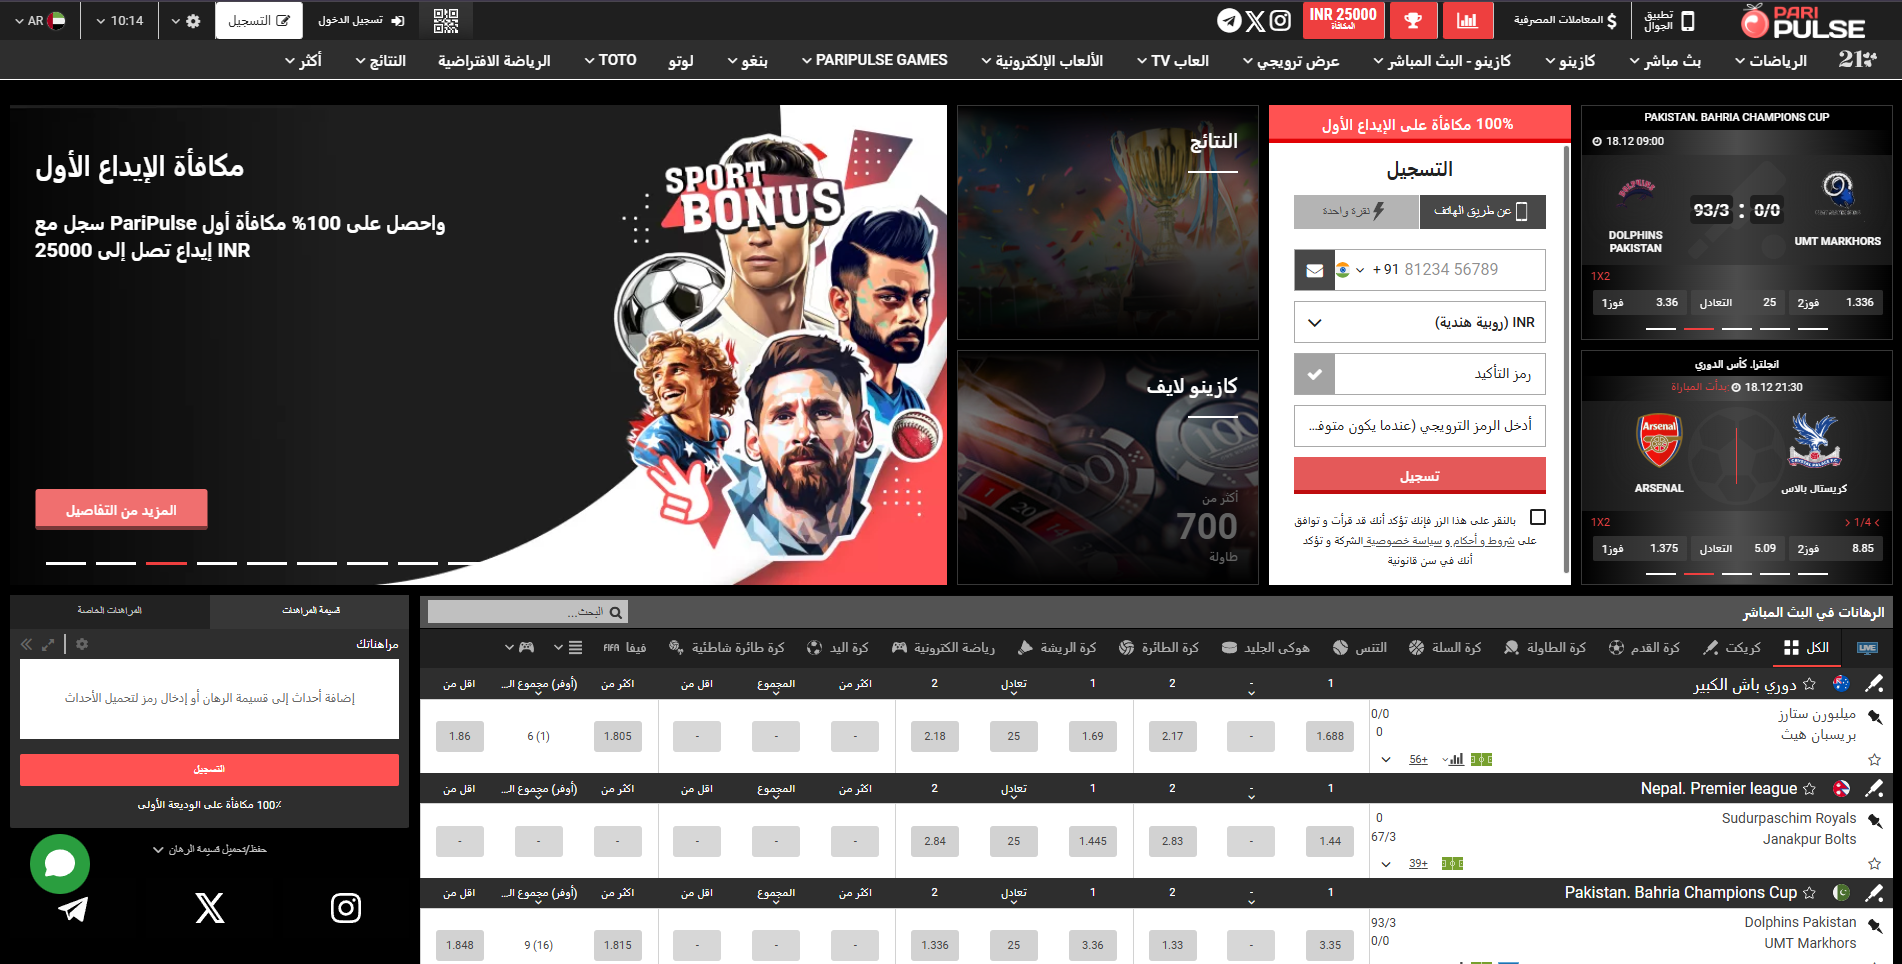Open the 10:14 time zone dropdown
This screenshot has height=964, width=1902.
coord(119,21)
